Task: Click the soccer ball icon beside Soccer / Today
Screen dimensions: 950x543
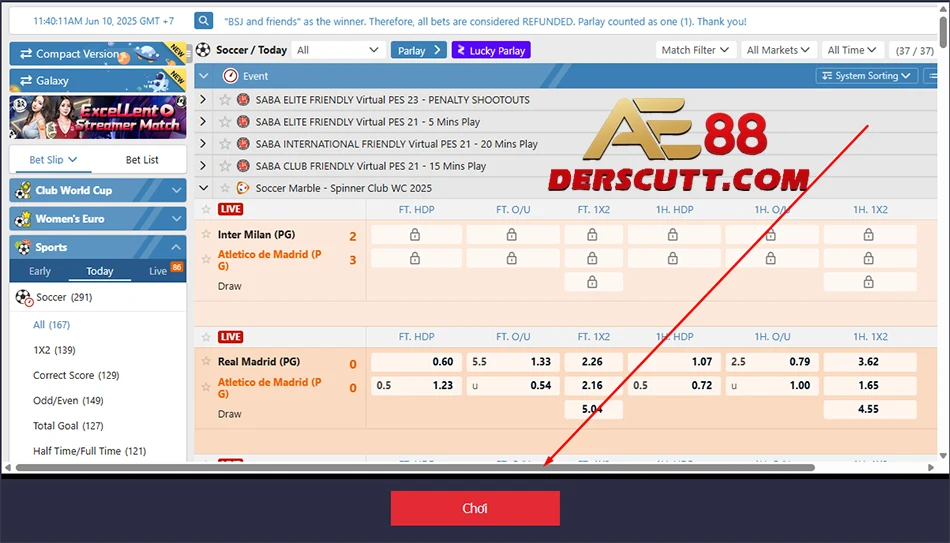Action: tap(204, 50)
